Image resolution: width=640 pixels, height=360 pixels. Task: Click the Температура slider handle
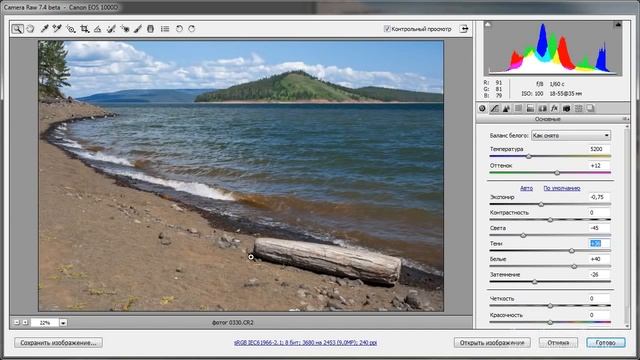(529, 156)
